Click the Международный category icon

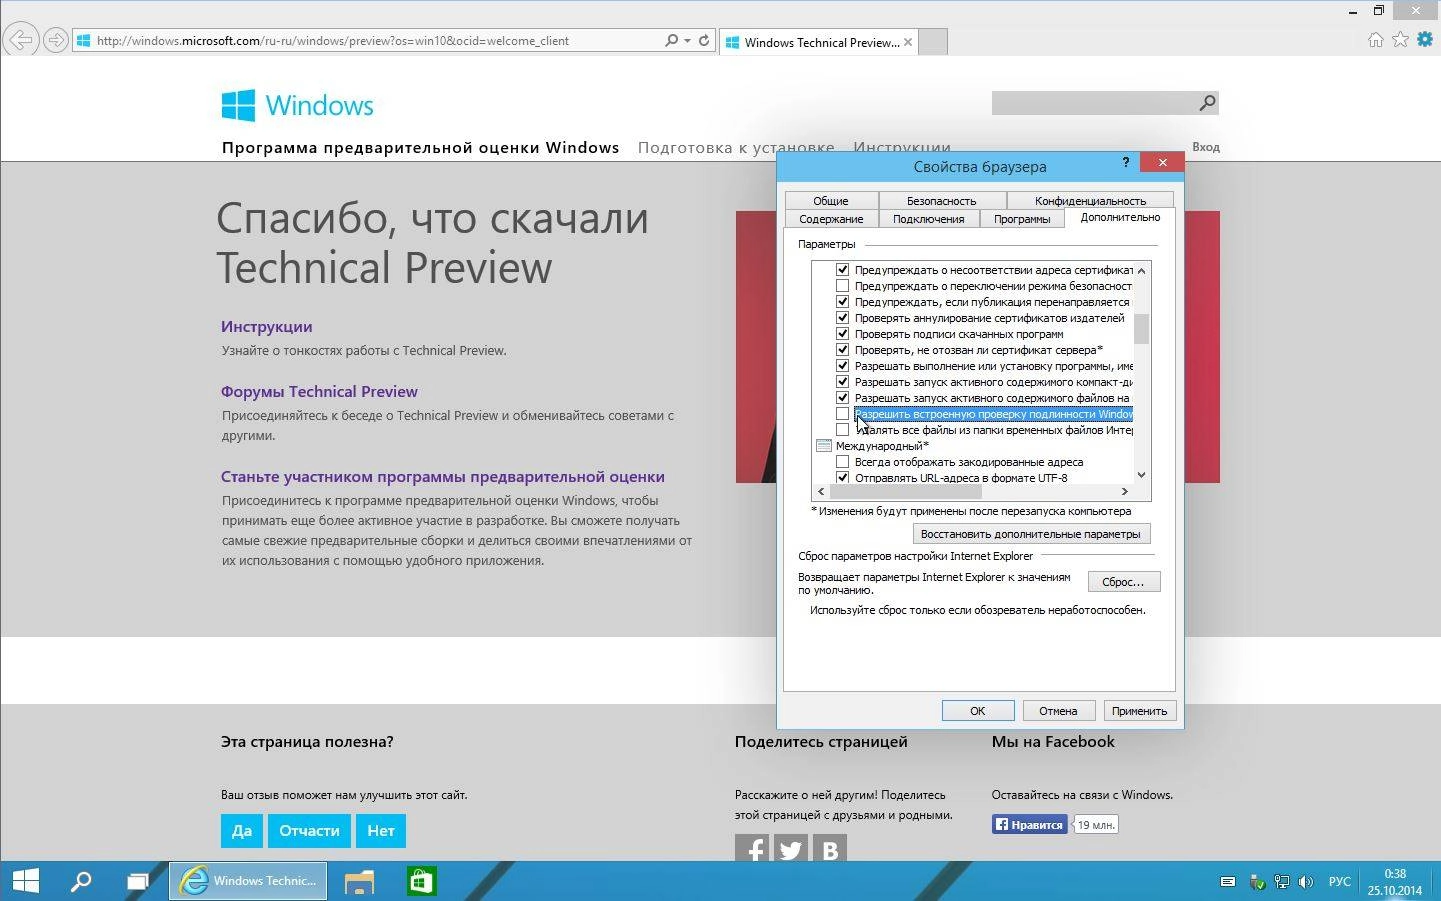coord(824,446)
